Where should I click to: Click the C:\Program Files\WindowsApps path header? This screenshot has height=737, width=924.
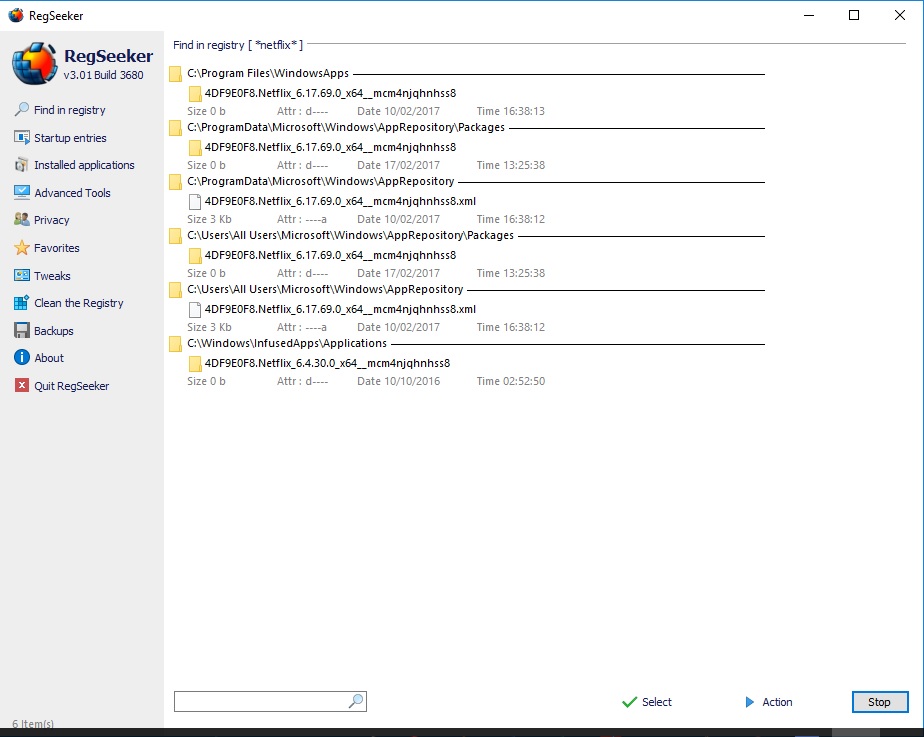pos(268,74)
